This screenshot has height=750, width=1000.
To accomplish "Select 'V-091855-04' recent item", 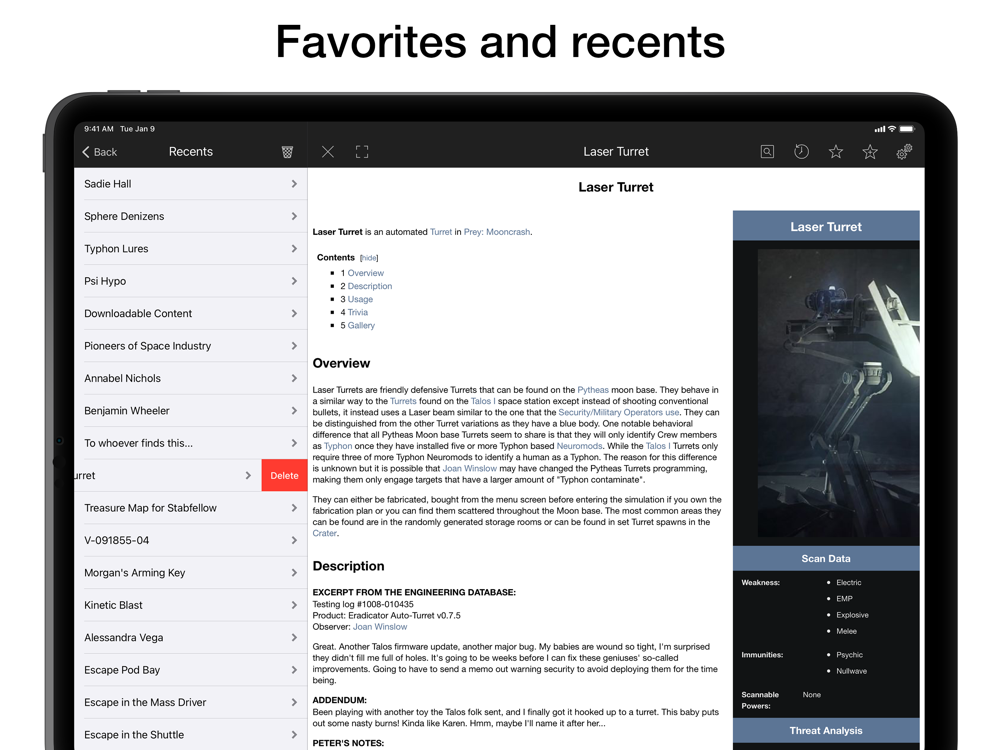I will [x=191, y=540].
